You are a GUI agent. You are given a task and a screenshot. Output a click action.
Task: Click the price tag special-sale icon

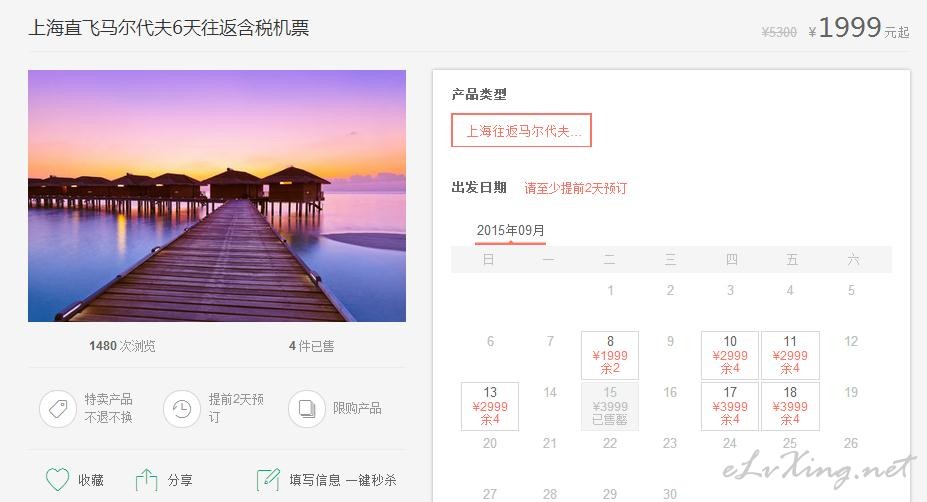coord(58,408)
